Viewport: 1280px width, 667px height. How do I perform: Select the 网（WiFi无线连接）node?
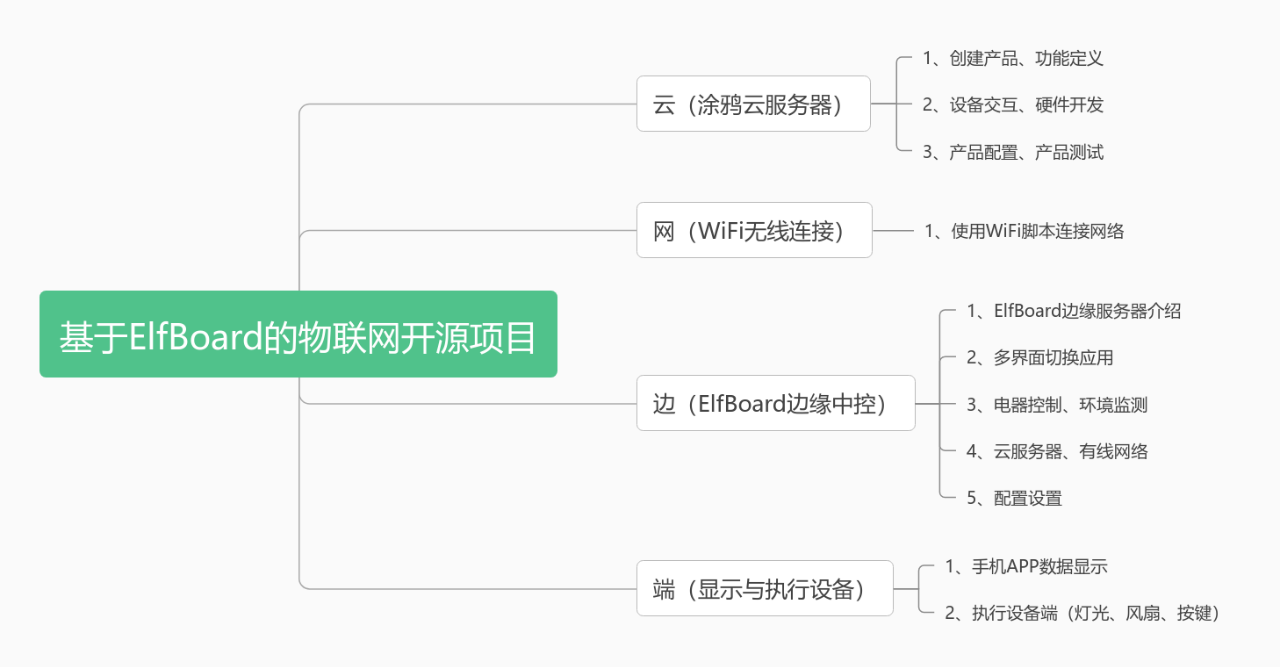(x=754, y=230)
